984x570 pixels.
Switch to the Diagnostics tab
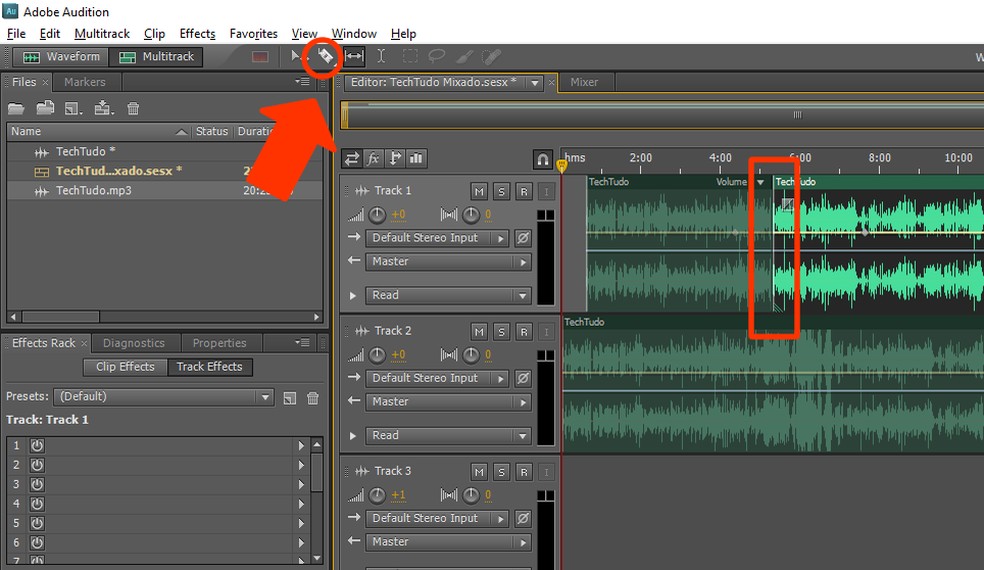(134, 343)
